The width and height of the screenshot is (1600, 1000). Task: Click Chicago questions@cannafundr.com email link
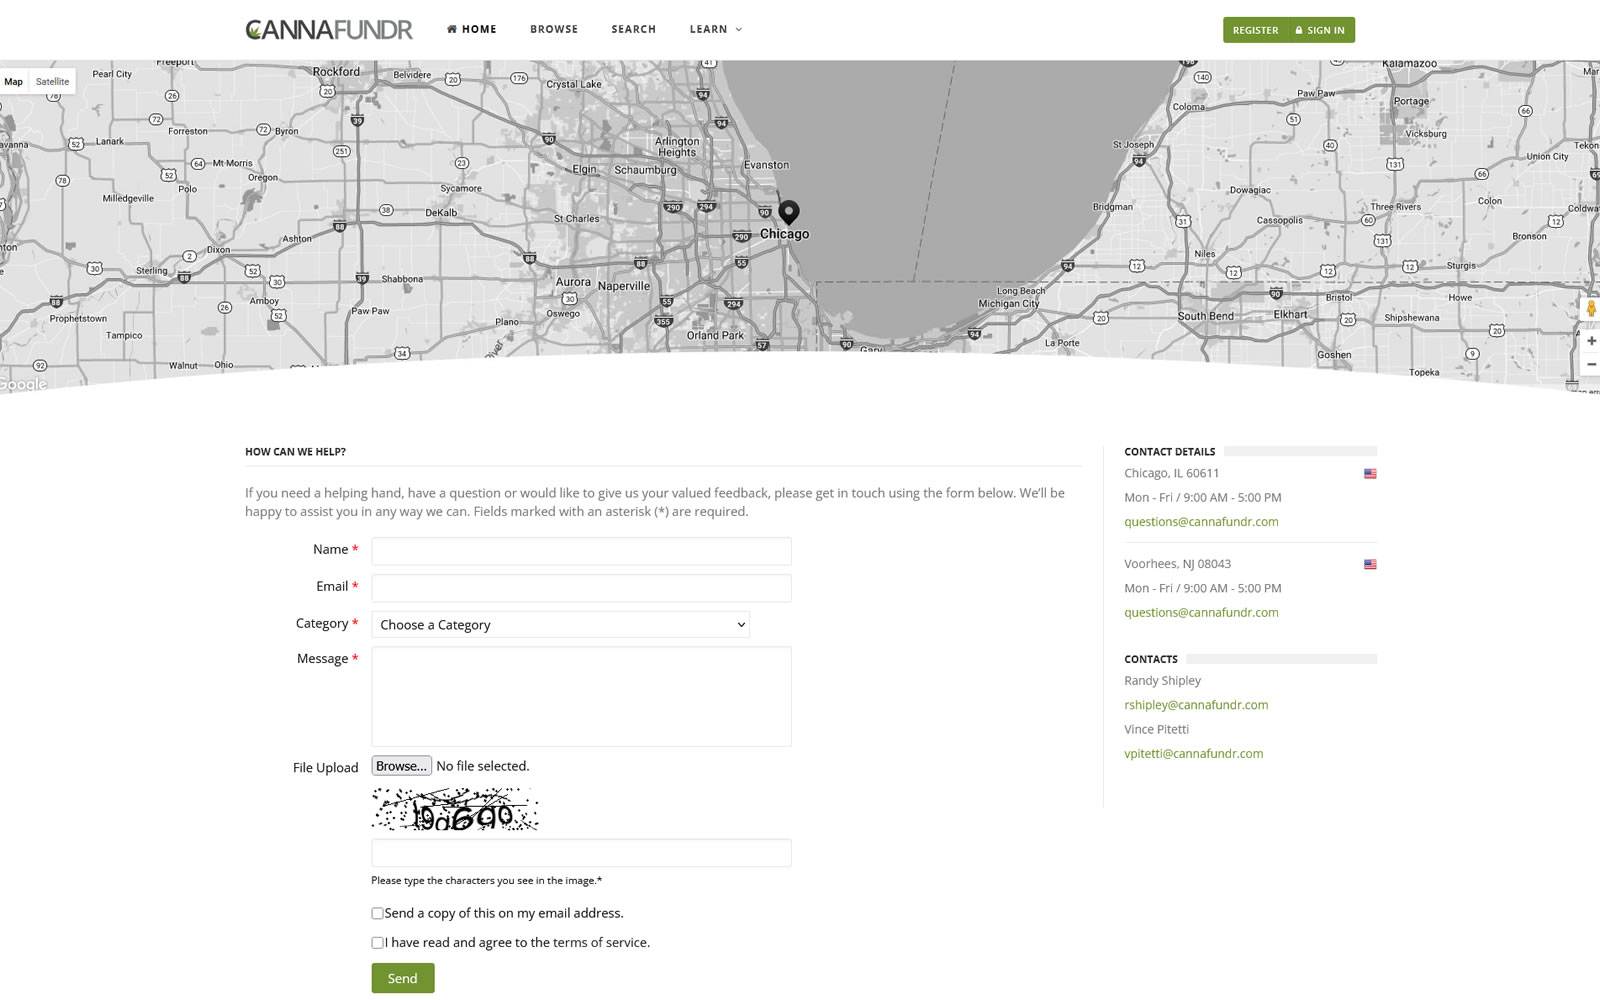pyautogui.click(x=1201, y=522)
